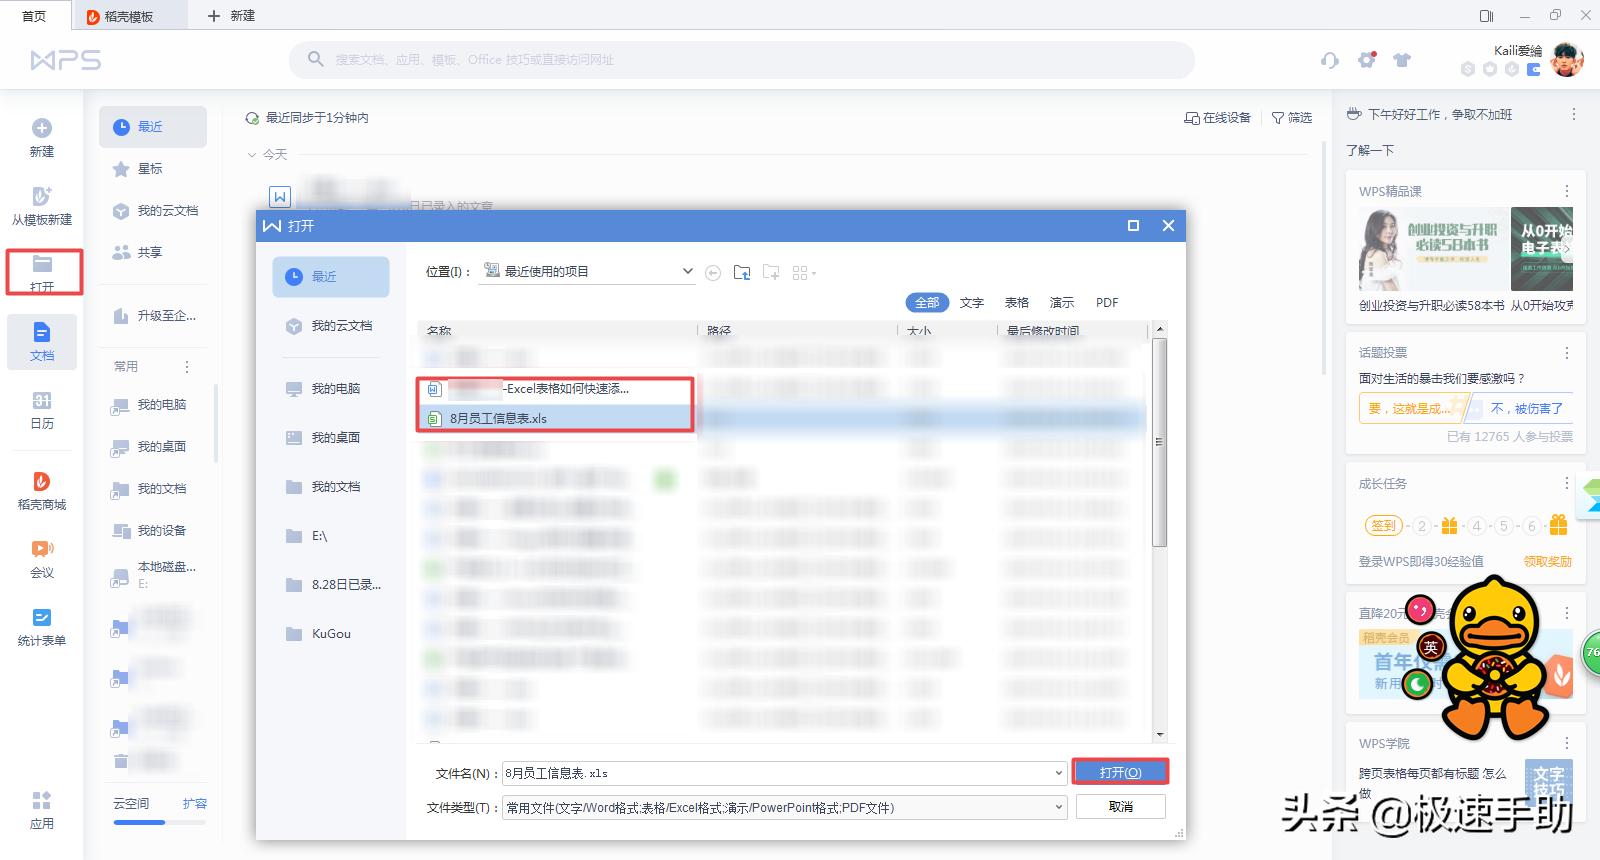Click the 新建 icon in left sidebar
This screenshot has width=1600, height=860.
coord(42,128)
